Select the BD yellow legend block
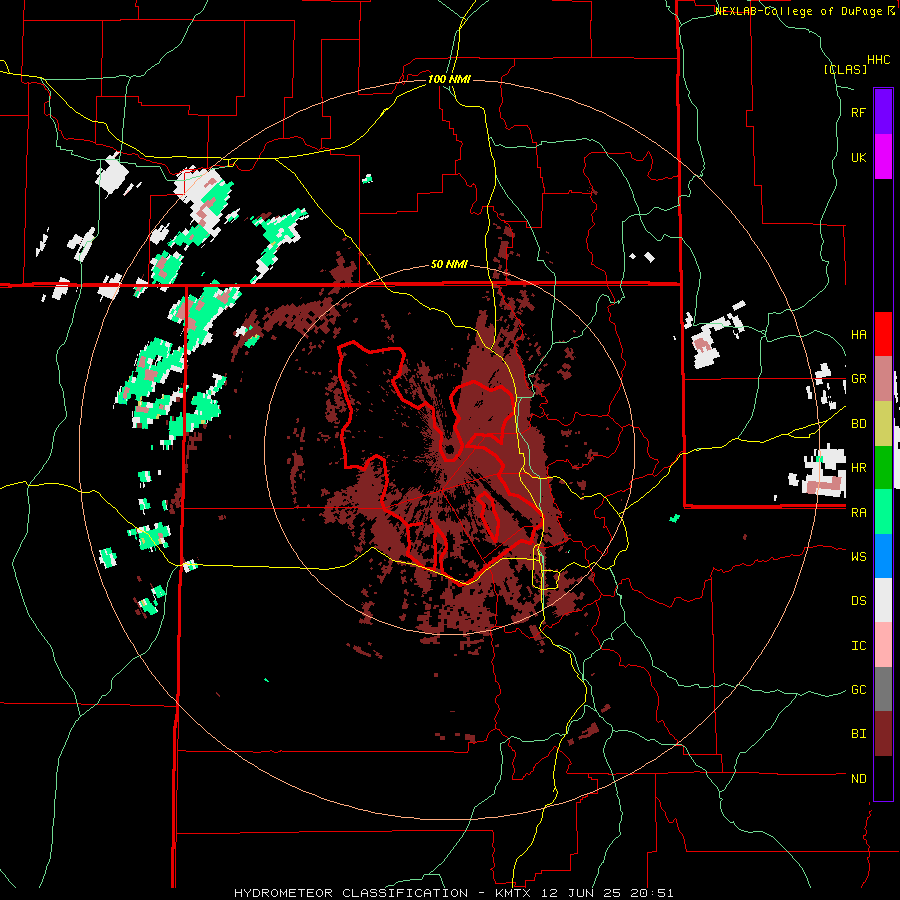This screenshot has height=900, width=900. coord(883,424)
